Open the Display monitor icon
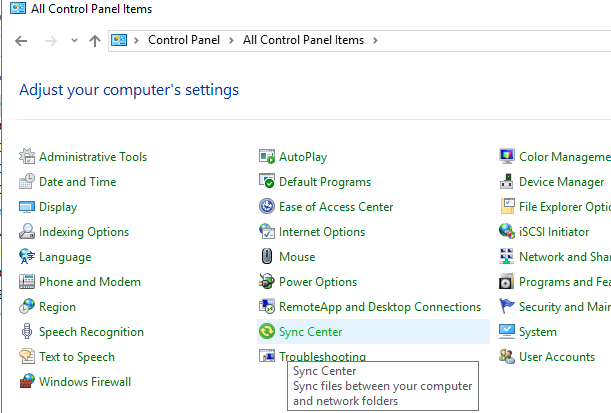Screen dimensions: 611x413 pos(27,206)
